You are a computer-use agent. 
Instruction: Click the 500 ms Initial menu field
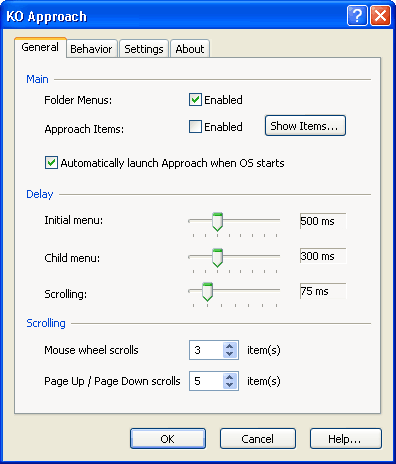pos(323,221)
